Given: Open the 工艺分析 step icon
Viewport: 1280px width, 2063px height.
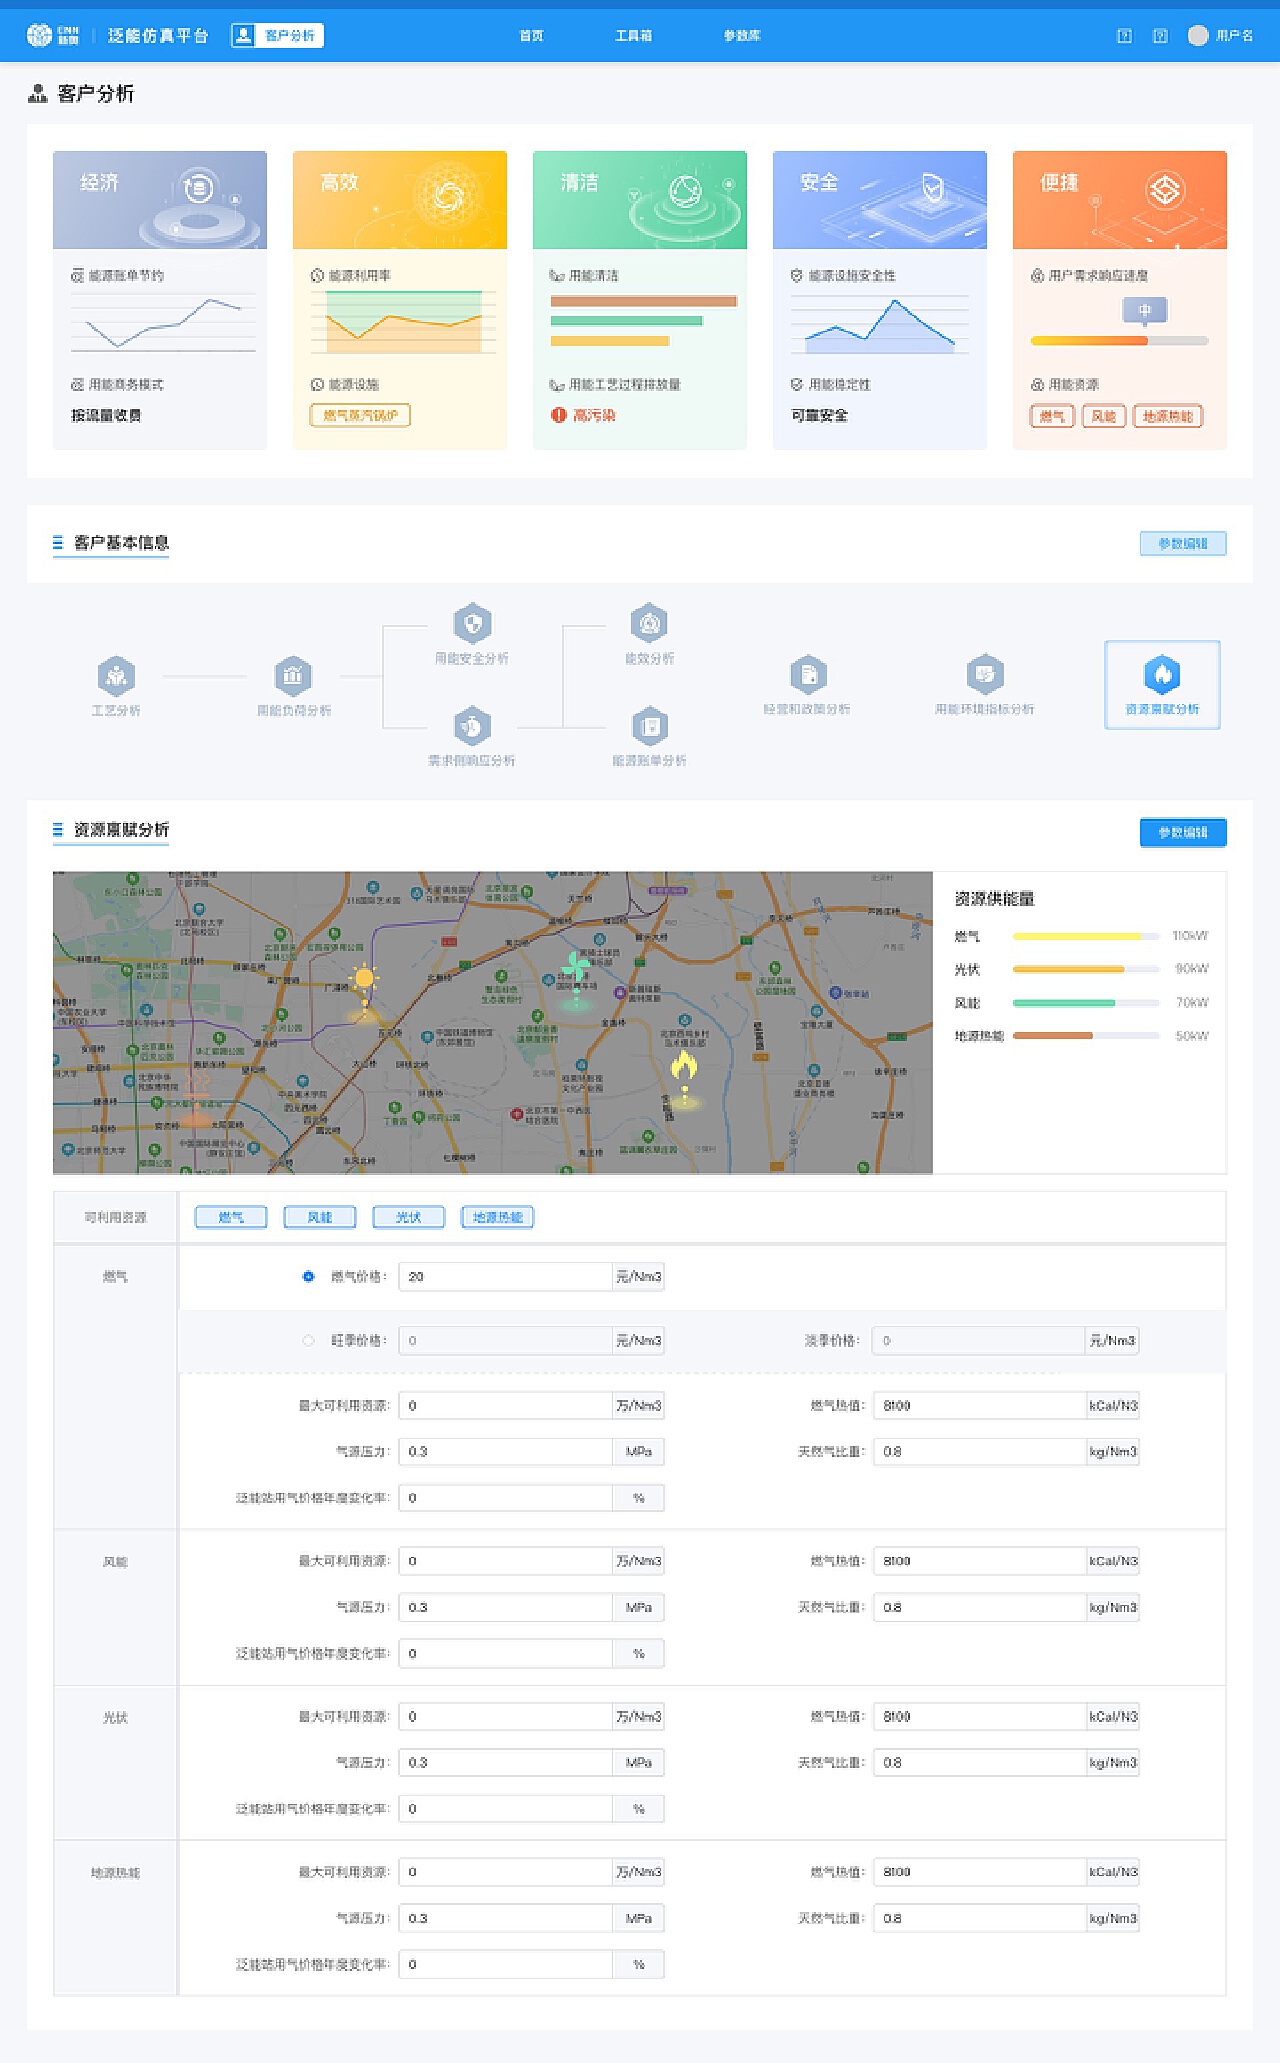Looking at the screenshot, I should click(117, 676).
